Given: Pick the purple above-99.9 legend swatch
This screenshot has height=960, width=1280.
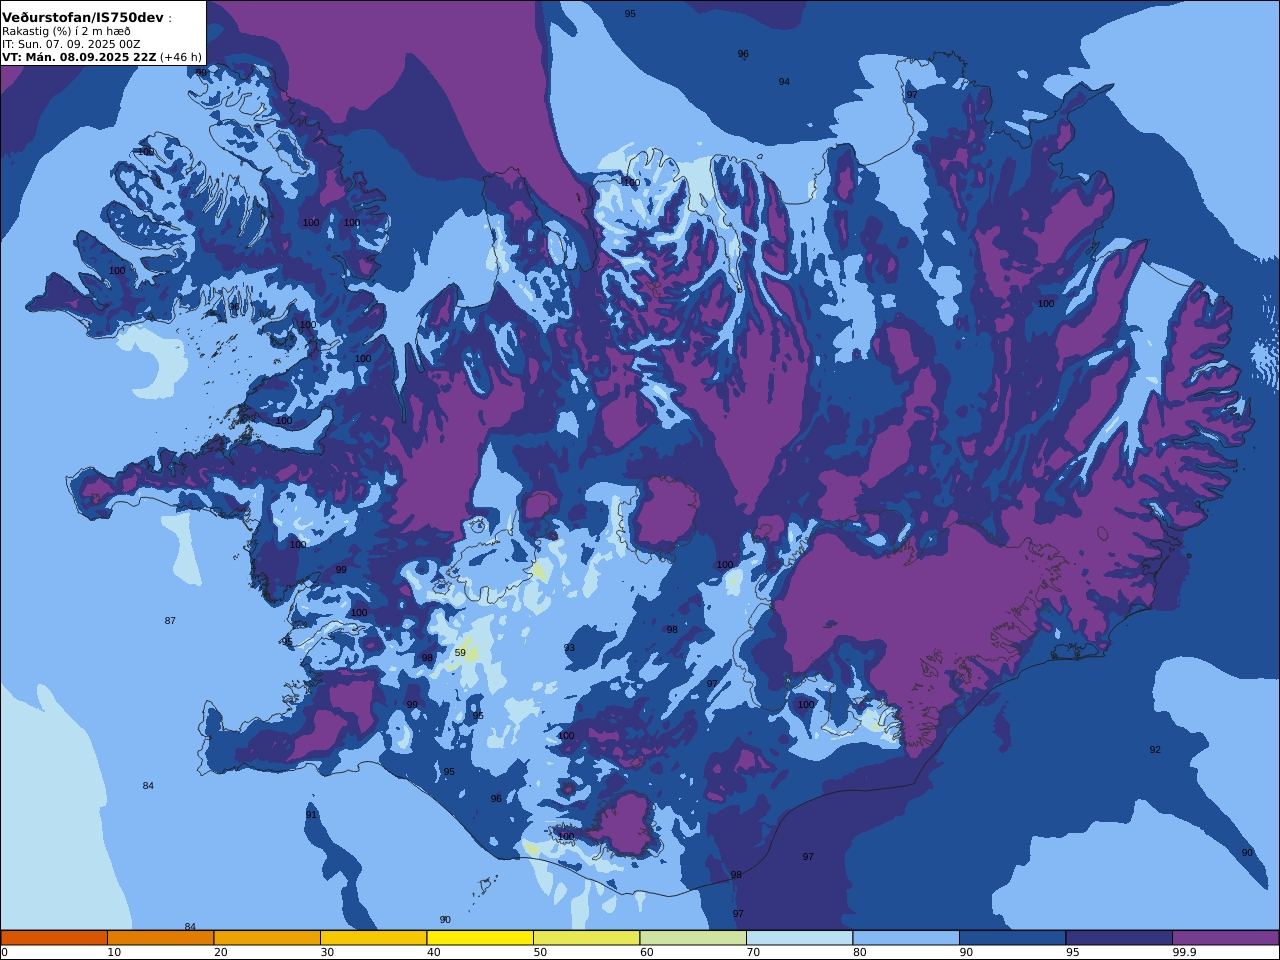Looking at the screenshot, I should (1226, 938).
